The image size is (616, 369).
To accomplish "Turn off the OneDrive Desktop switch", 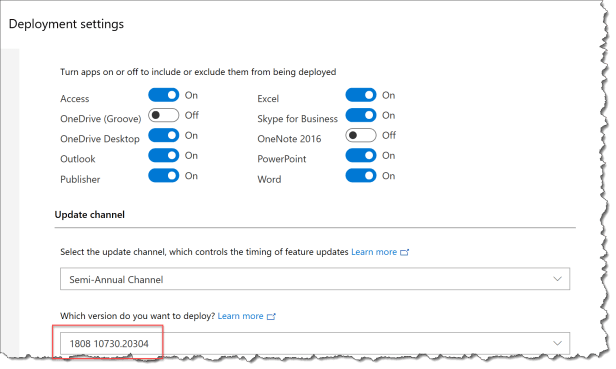I will [163, 135].
